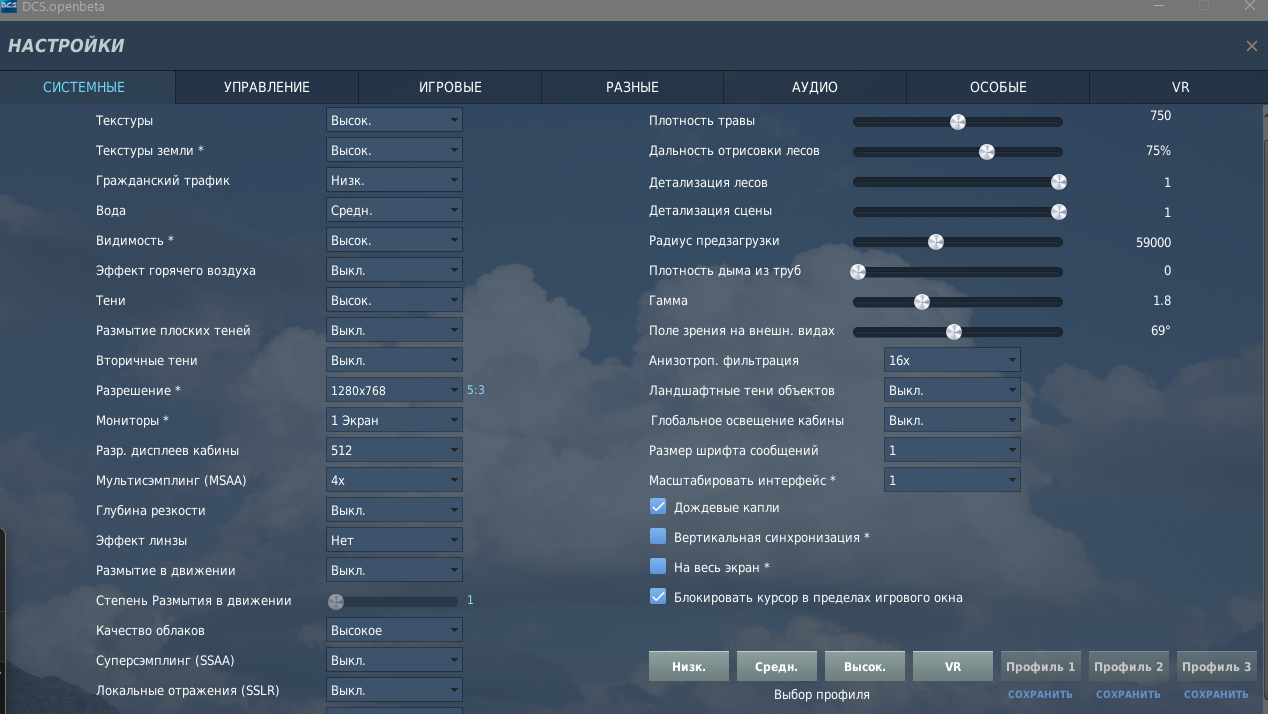Open Размер шрифта сообщений dropdown
Viewport: 1268px width, 714px height.
click(952, 450)
